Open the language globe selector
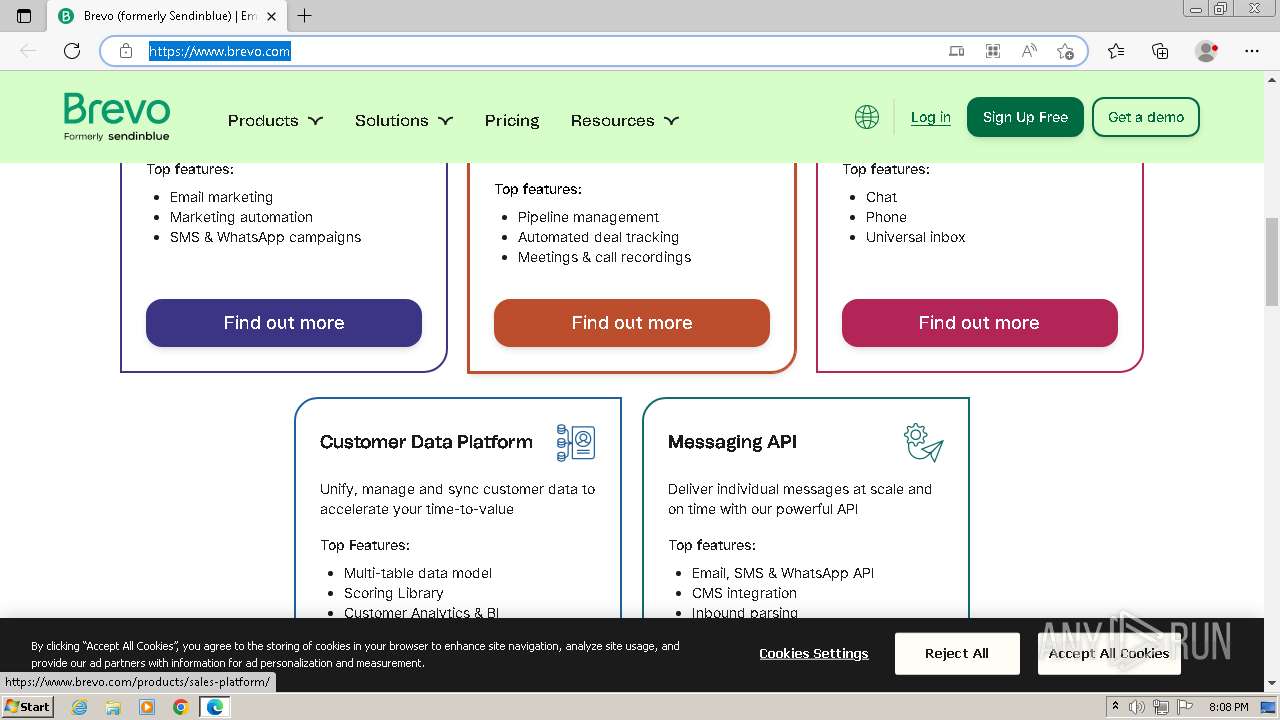The width and height of the screenshot is (1280, 720). pos(867,117)
